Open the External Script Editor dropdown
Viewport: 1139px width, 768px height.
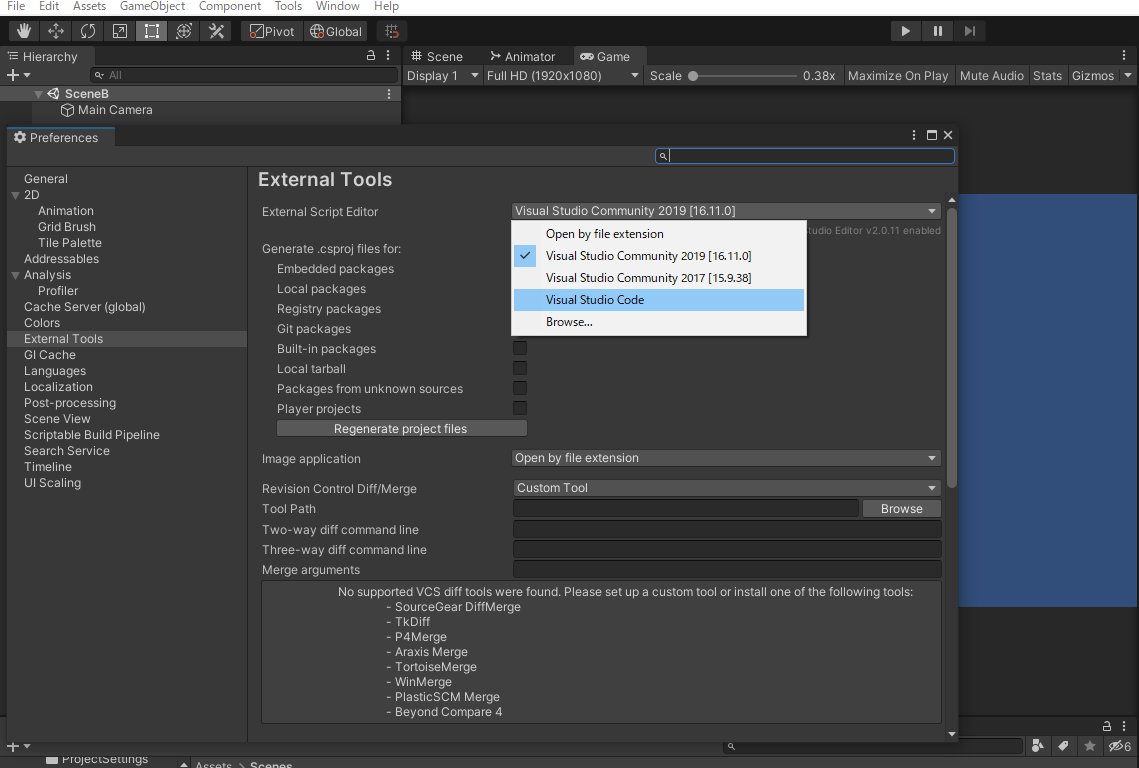click(x=725, y=211)
